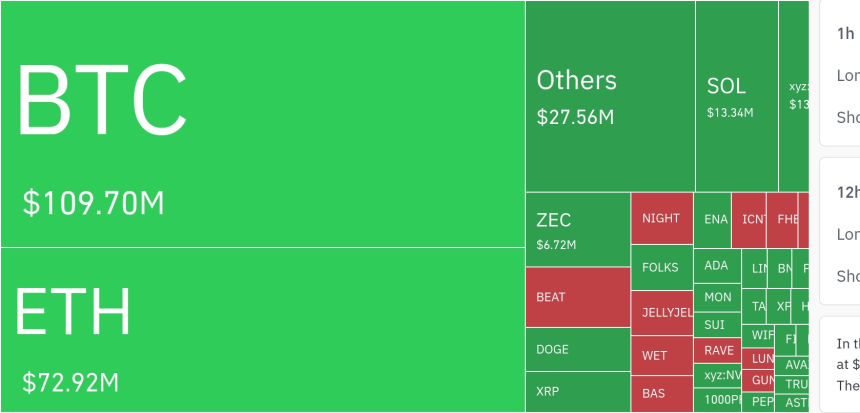Viewport: 860px width, 413px height.
Task: Select the ETH $72.92M block
Action: [x=262, y=330]
